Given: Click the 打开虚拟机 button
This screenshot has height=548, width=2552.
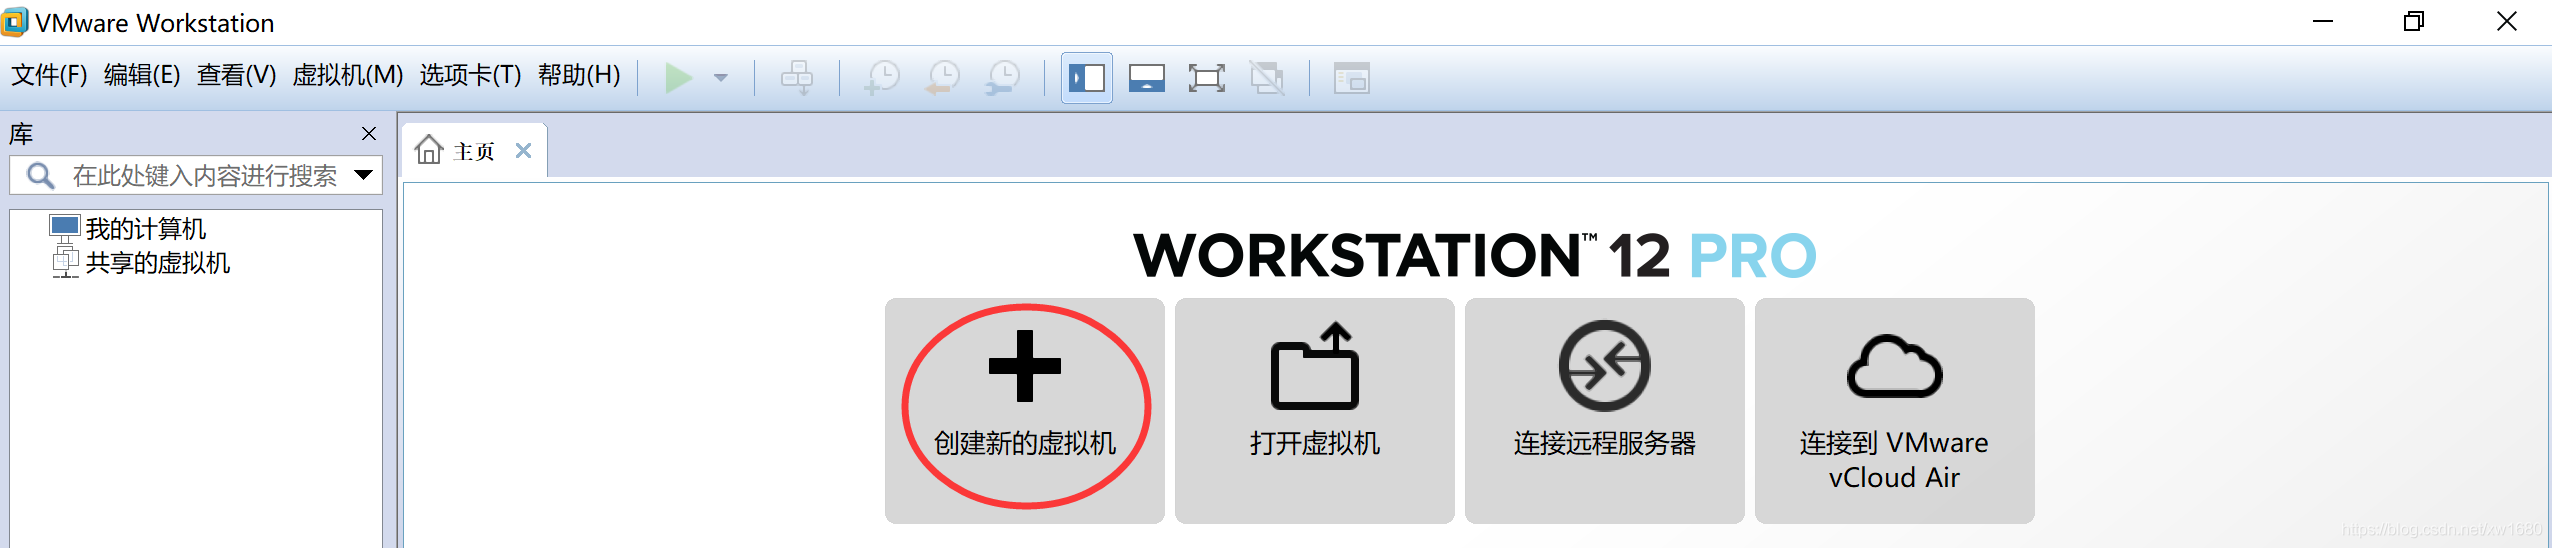Looking at the screenshot, I should coord(1315,410).
